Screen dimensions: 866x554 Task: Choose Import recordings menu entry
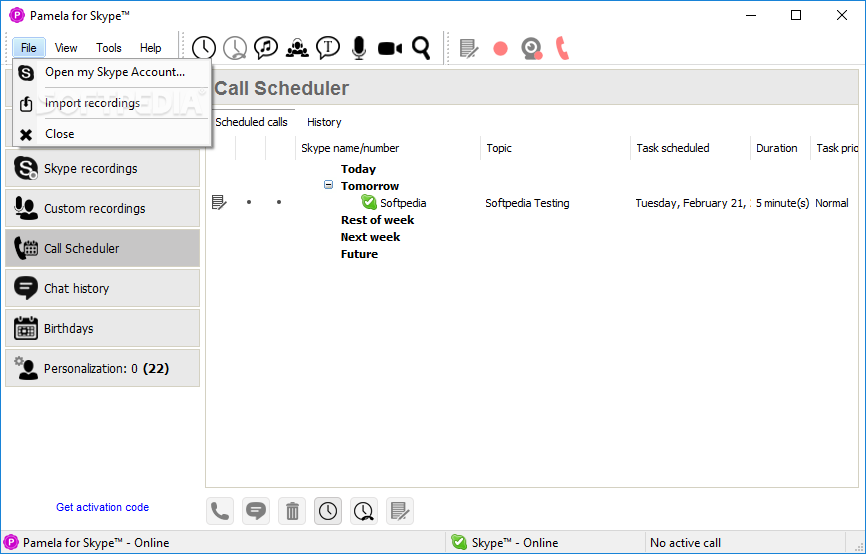(x=112, y=103)
